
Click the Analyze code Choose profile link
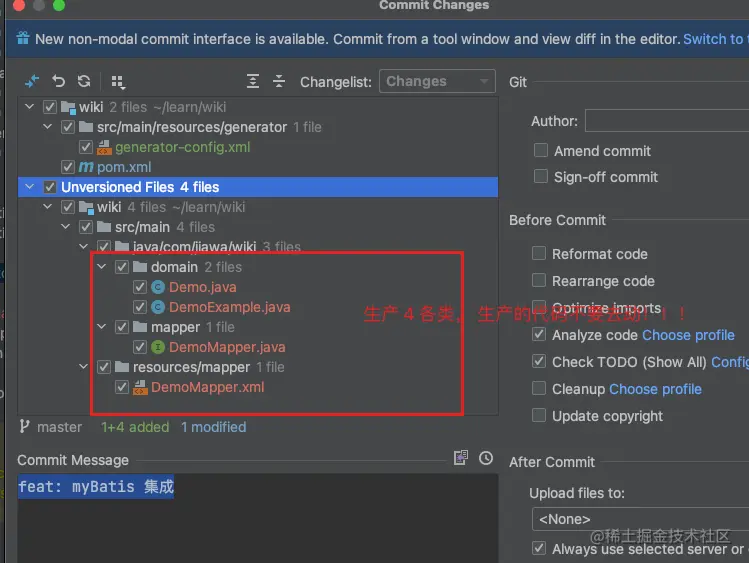coord(688,335)
